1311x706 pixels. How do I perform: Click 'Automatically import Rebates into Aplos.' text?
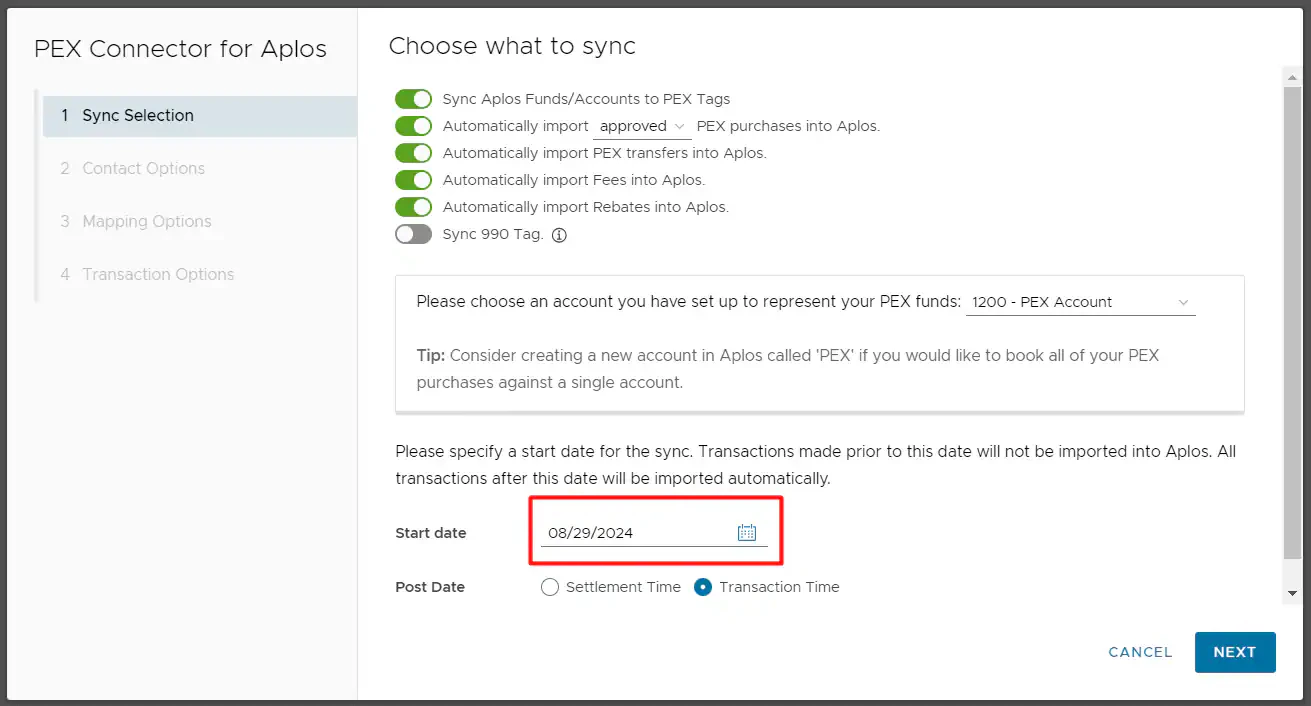click(586, 207)
